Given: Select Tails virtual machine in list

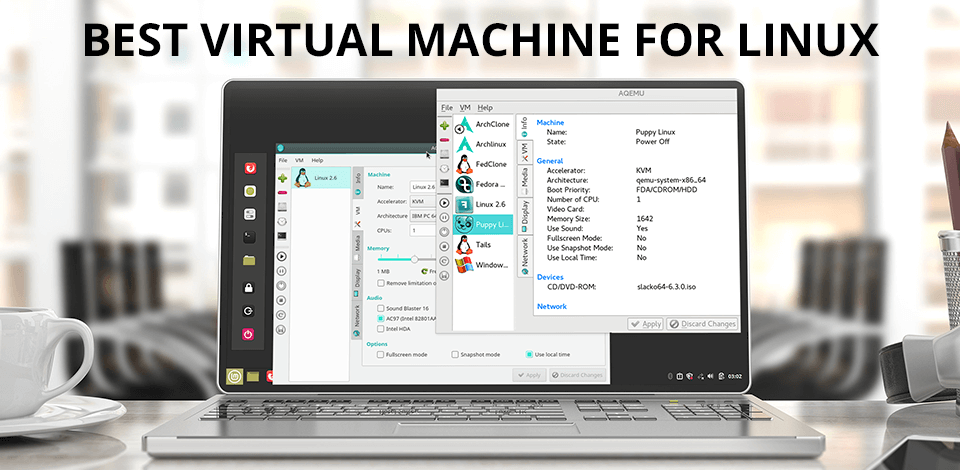Looking at the screenshot, I should [483, 245].
